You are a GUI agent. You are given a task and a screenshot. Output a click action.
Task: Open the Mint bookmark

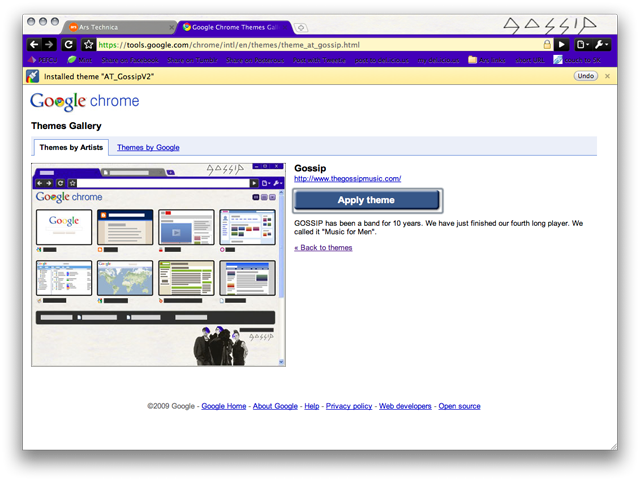click(x=80, y=60)
